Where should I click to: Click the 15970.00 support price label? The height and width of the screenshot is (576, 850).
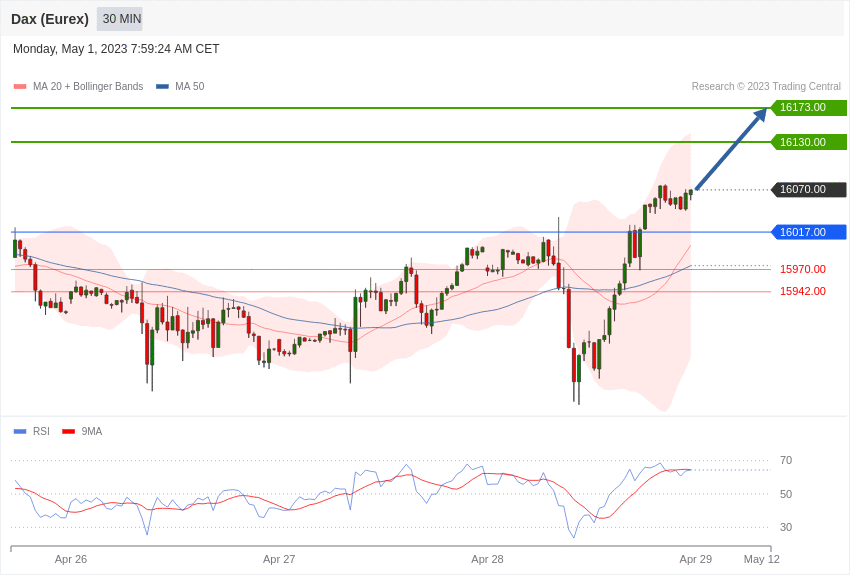(803, 269)
